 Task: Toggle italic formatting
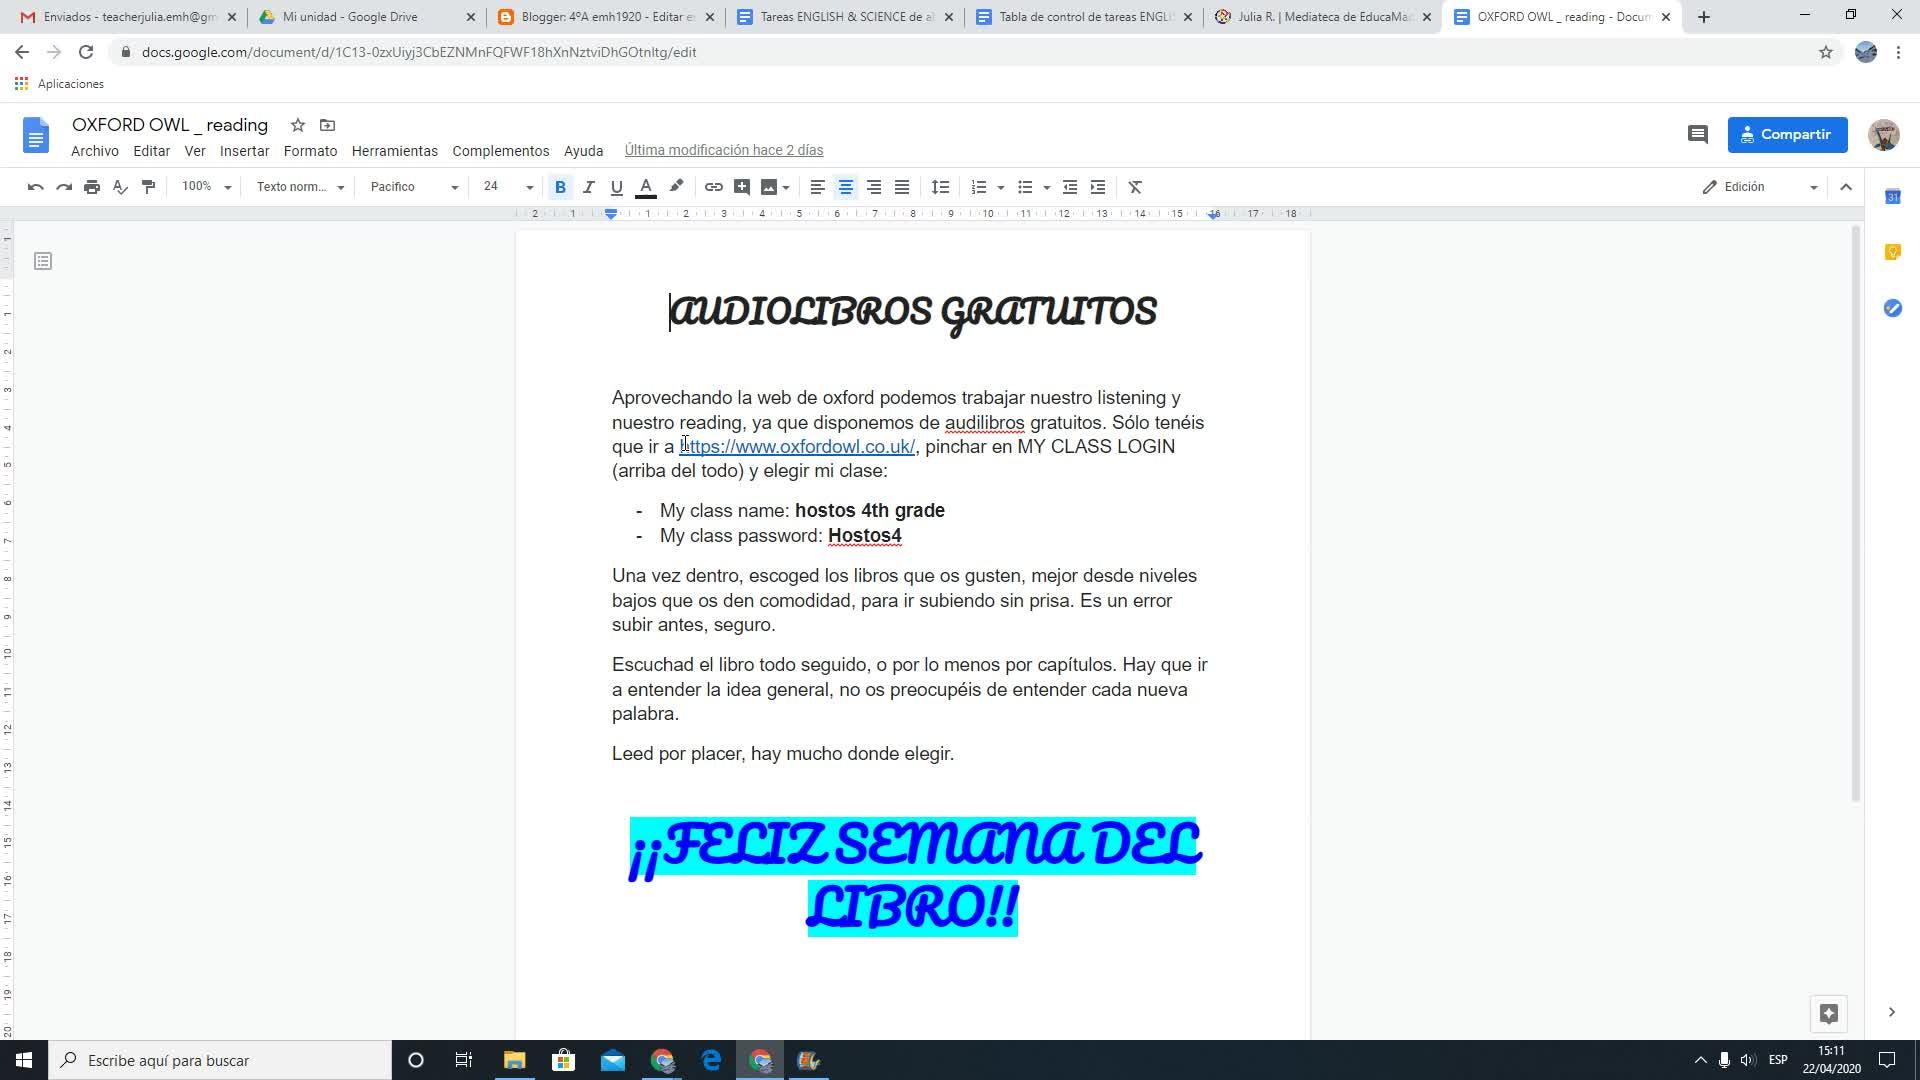coord(588,187)
